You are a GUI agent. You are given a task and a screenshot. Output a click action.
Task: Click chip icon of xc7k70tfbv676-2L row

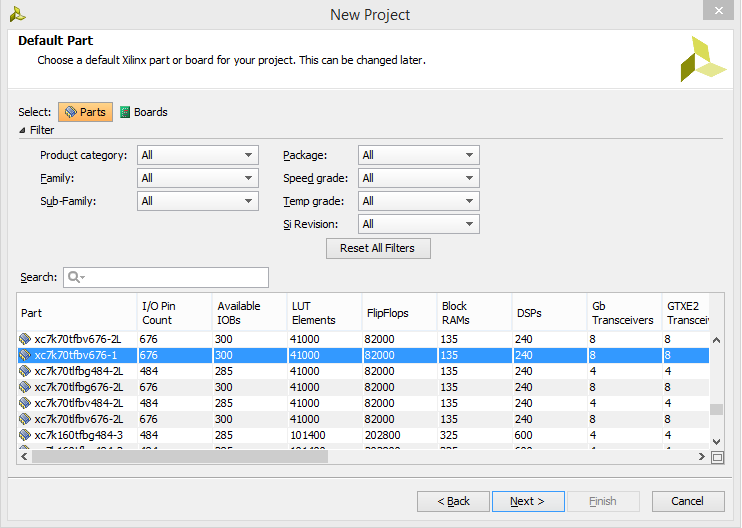(25, 339)
